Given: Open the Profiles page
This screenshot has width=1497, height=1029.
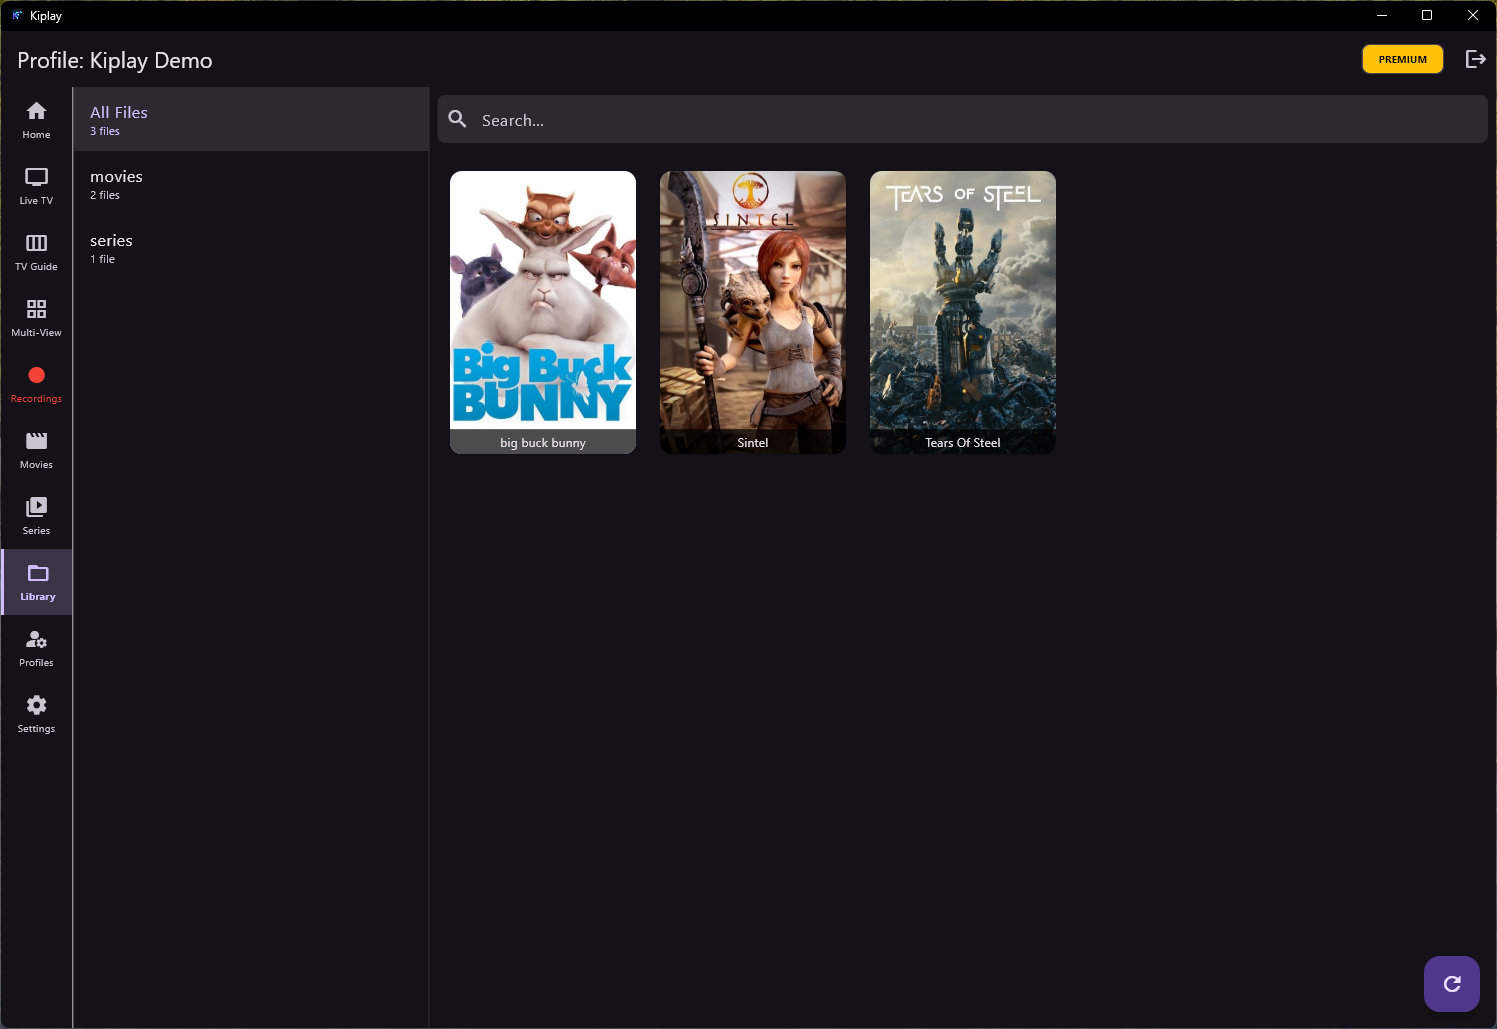Looking at the screenshot, I should click(x=36, y=648).
